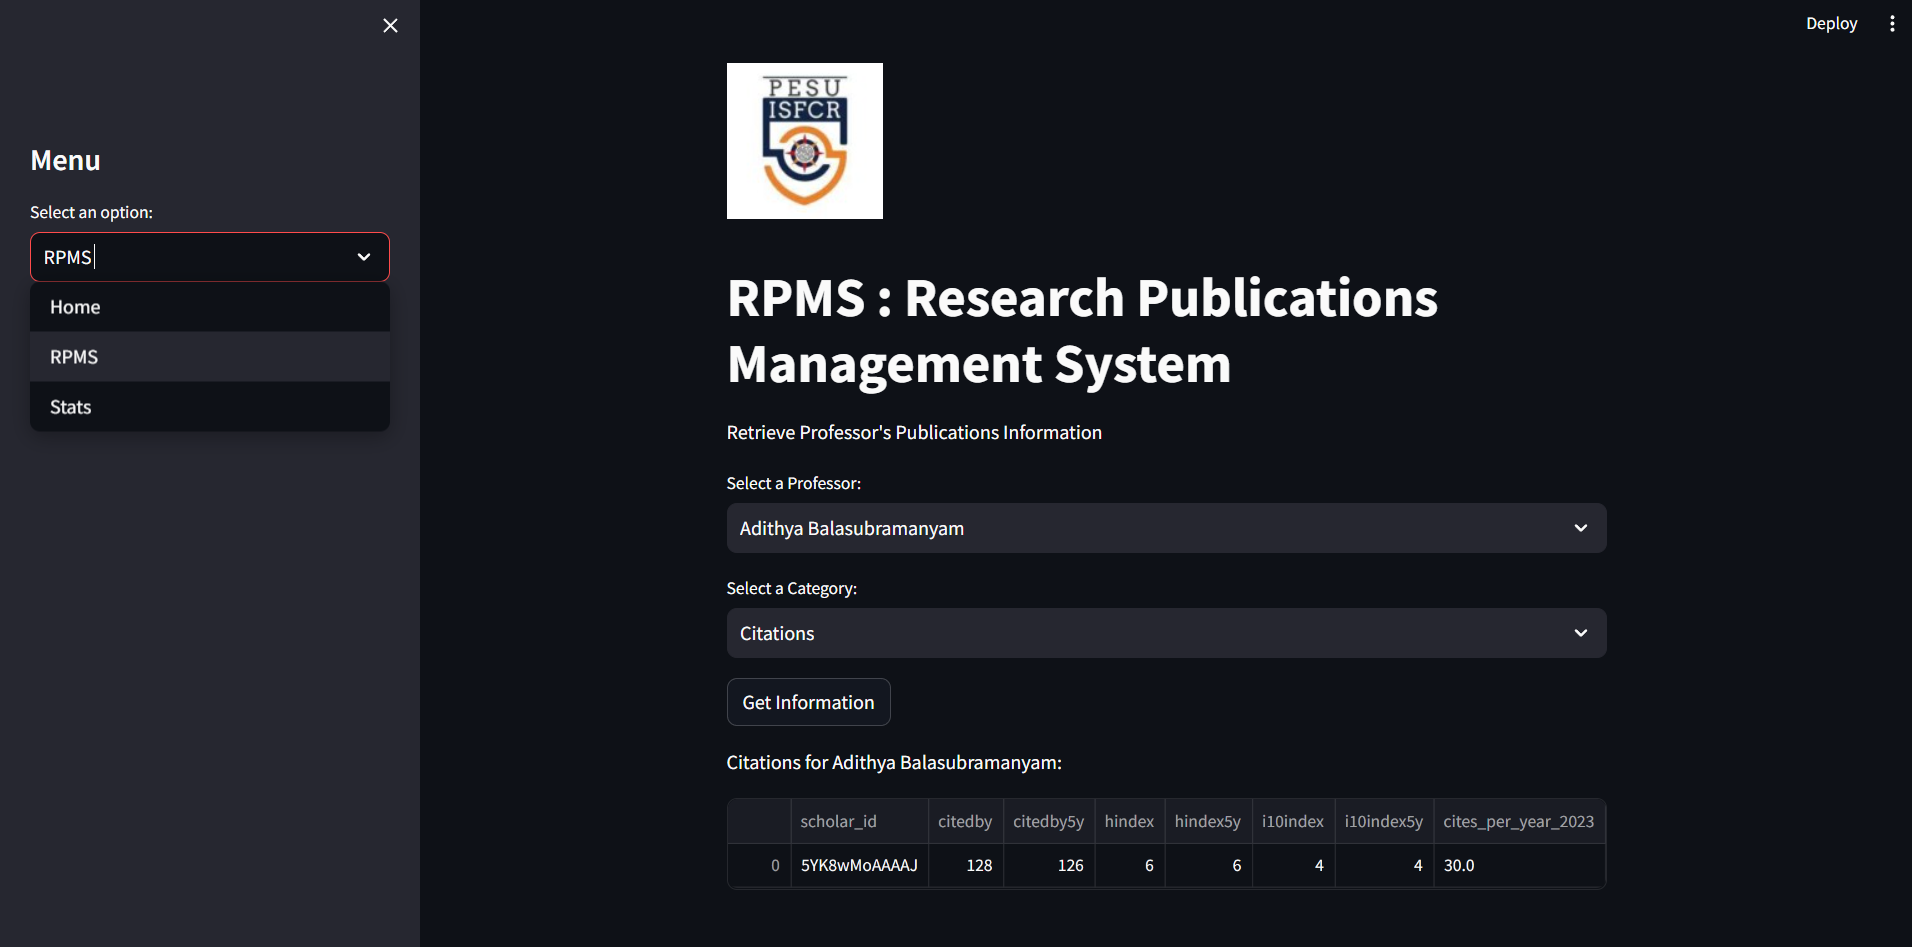Collapse the sidebar option dropdown chevron

[x=364, y=257]
